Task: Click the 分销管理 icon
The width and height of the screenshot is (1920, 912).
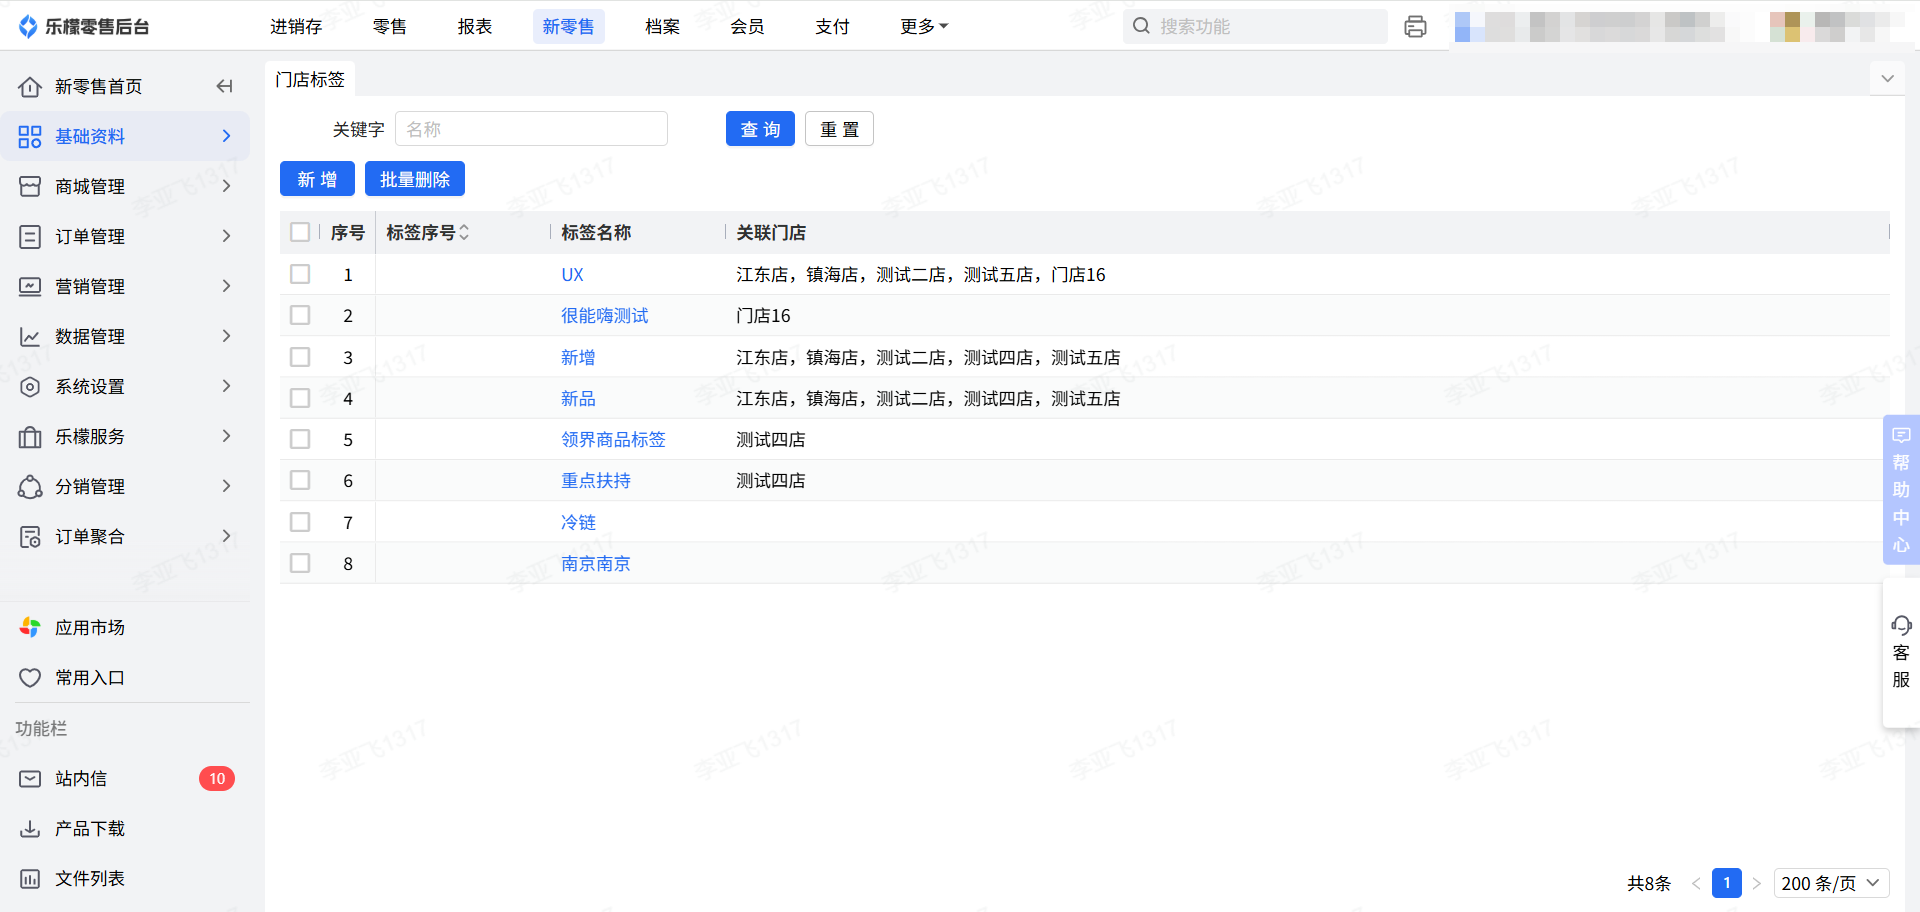Action: pos(30,487)
